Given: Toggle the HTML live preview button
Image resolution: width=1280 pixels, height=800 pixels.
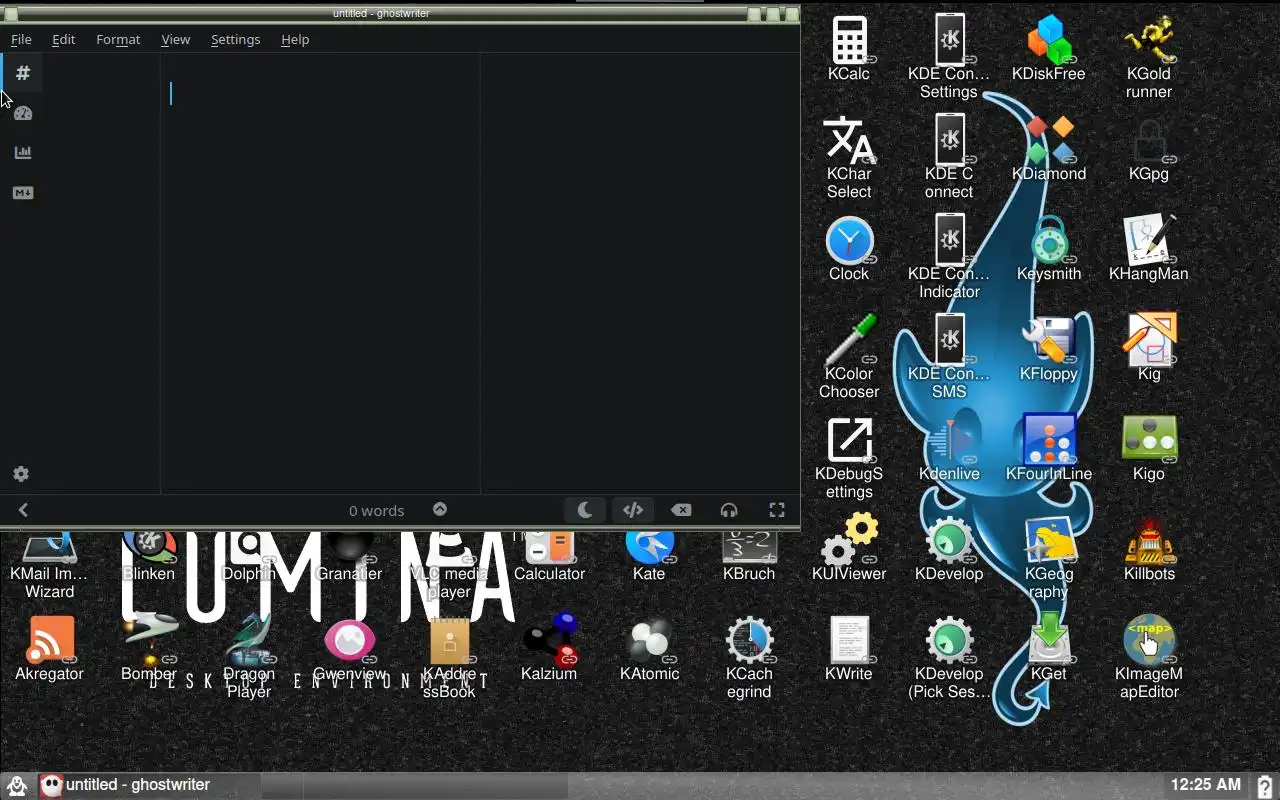Looking at the screenshot, I should [x=633, y=510].
